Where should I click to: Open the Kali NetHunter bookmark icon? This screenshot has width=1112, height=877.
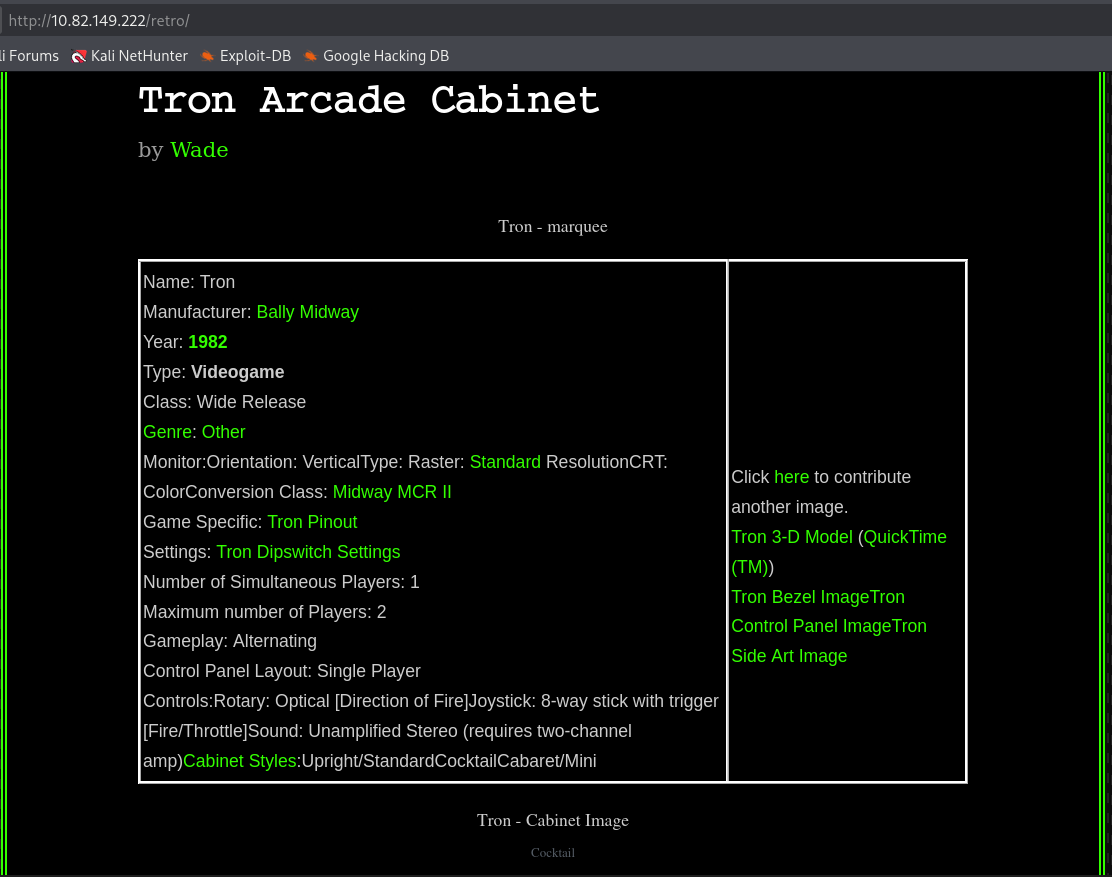click(x=79, y=56)
